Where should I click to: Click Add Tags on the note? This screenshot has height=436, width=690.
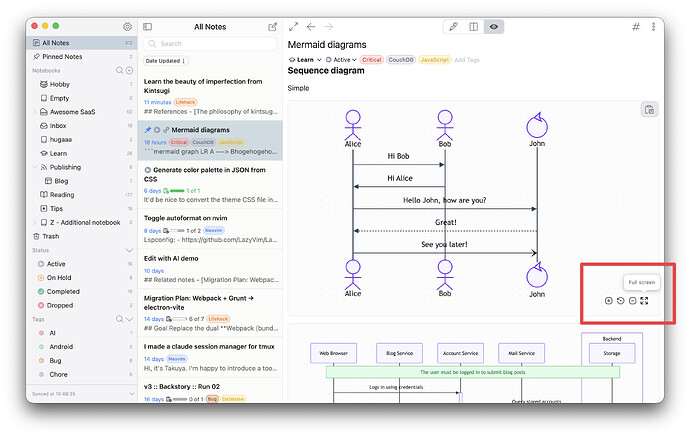pos(466,60)
